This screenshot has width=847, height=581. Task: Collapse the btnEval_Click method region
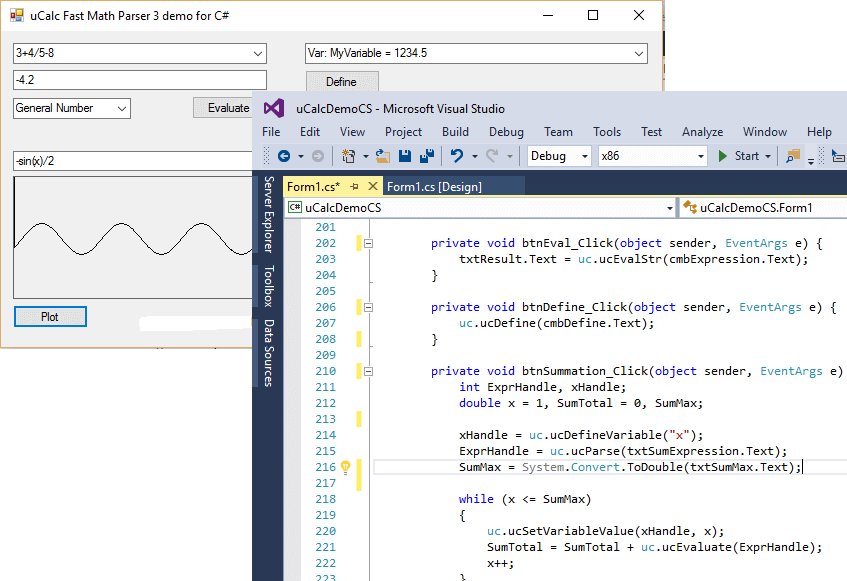pyautogui.click(x=369, y=242)
